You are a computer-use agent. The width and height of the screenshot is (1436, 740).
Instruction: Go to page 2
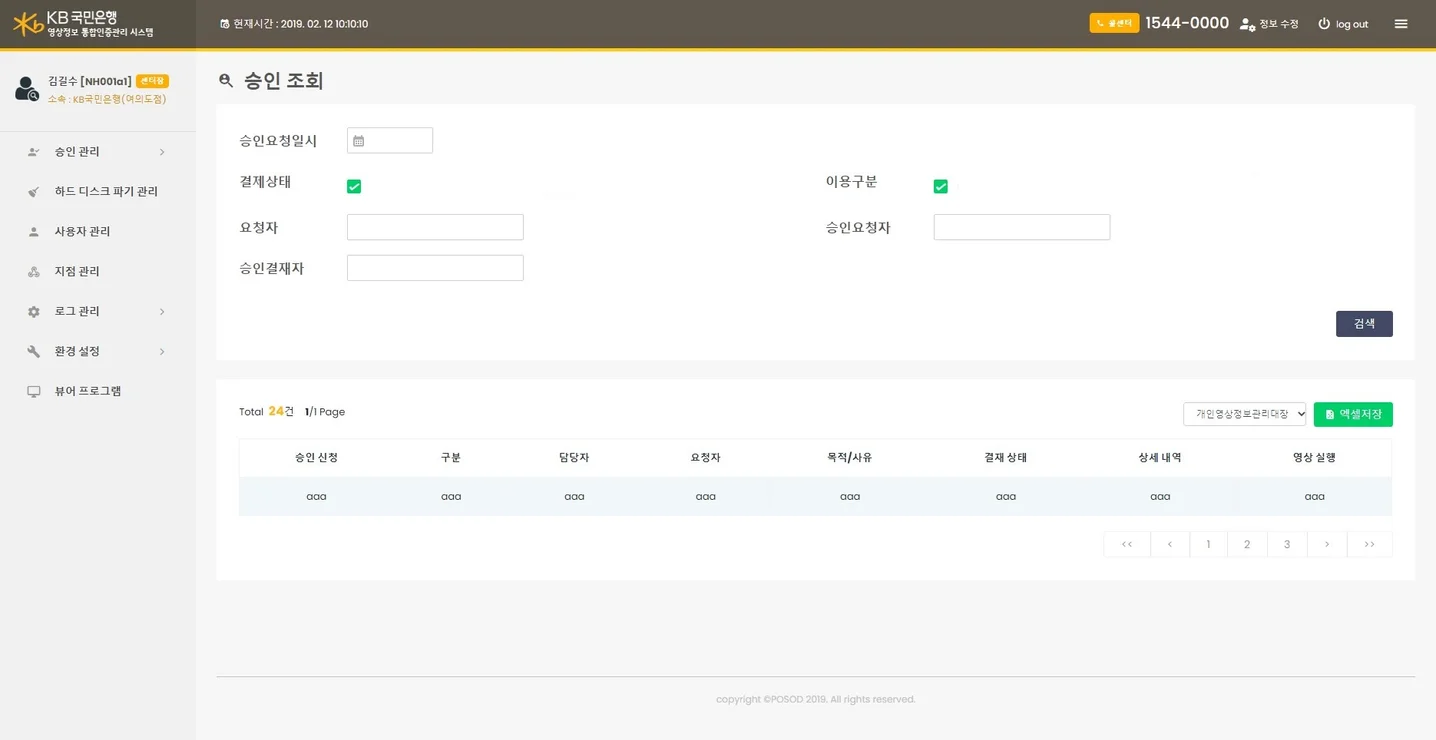click(x=1247, y=544)
